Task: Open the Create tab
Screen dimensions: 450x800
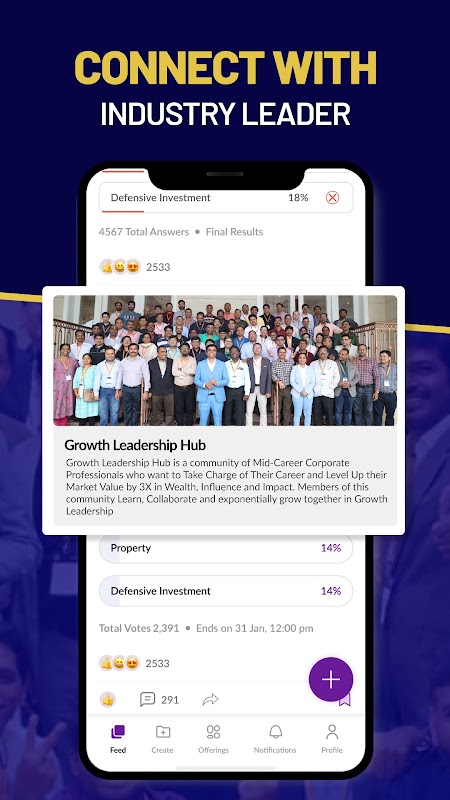Action: click(x=162, y=739)
